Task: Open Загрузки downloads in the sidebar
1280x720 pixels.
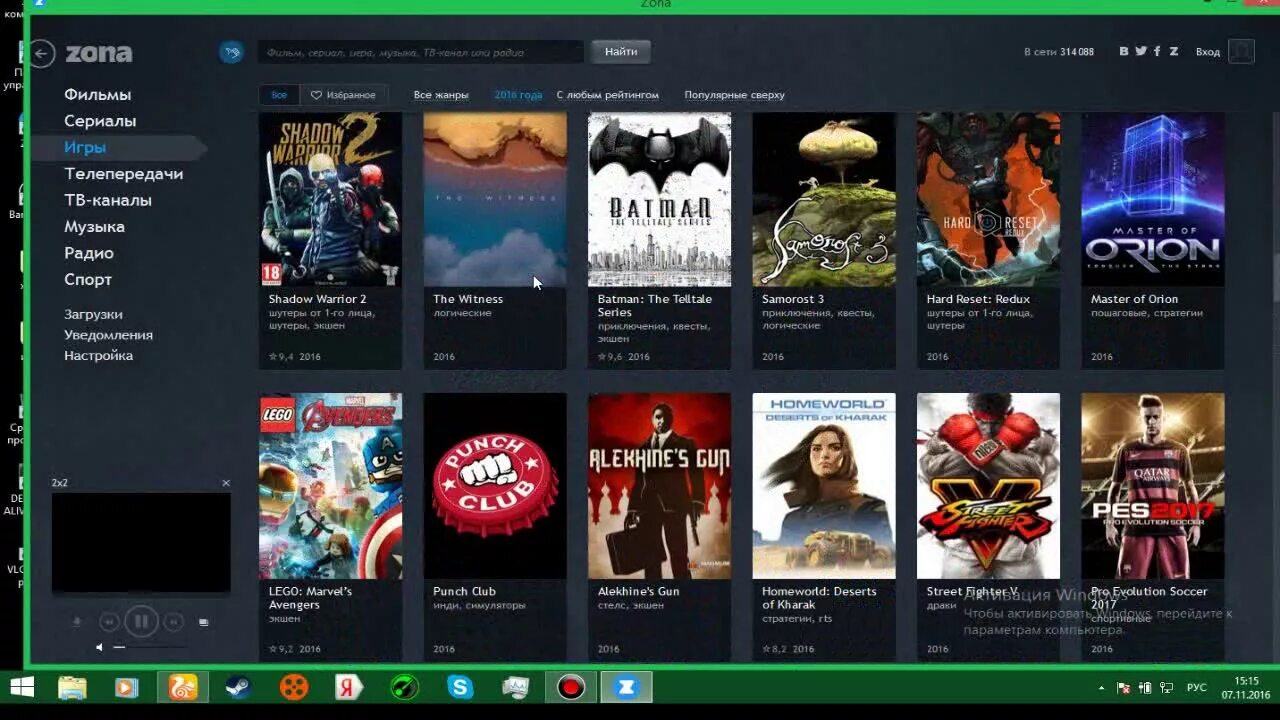Action: point(93,314)
